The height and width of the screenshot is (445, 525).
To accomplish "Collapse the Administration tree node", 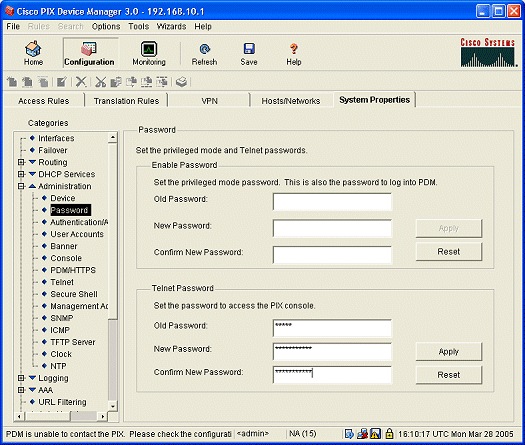I will click(x=21, y=186).
